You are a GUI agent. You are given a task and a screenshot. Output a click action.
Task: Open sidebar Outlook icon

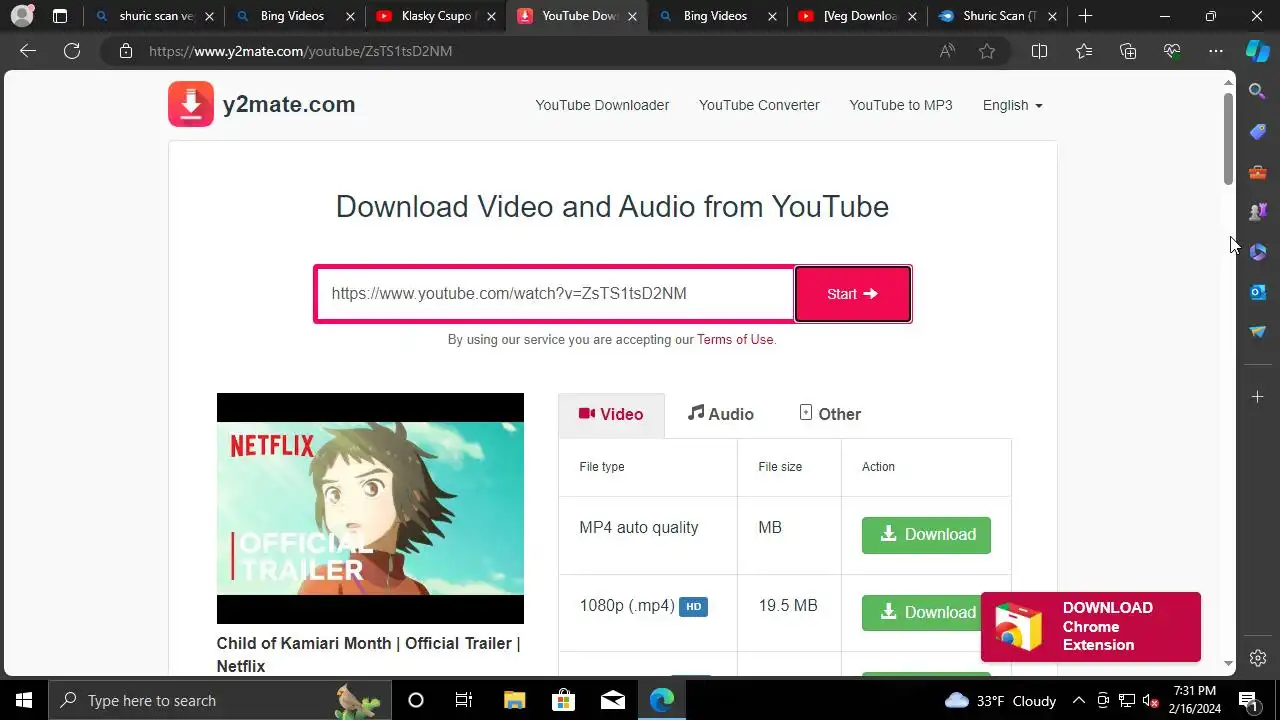1258,292
